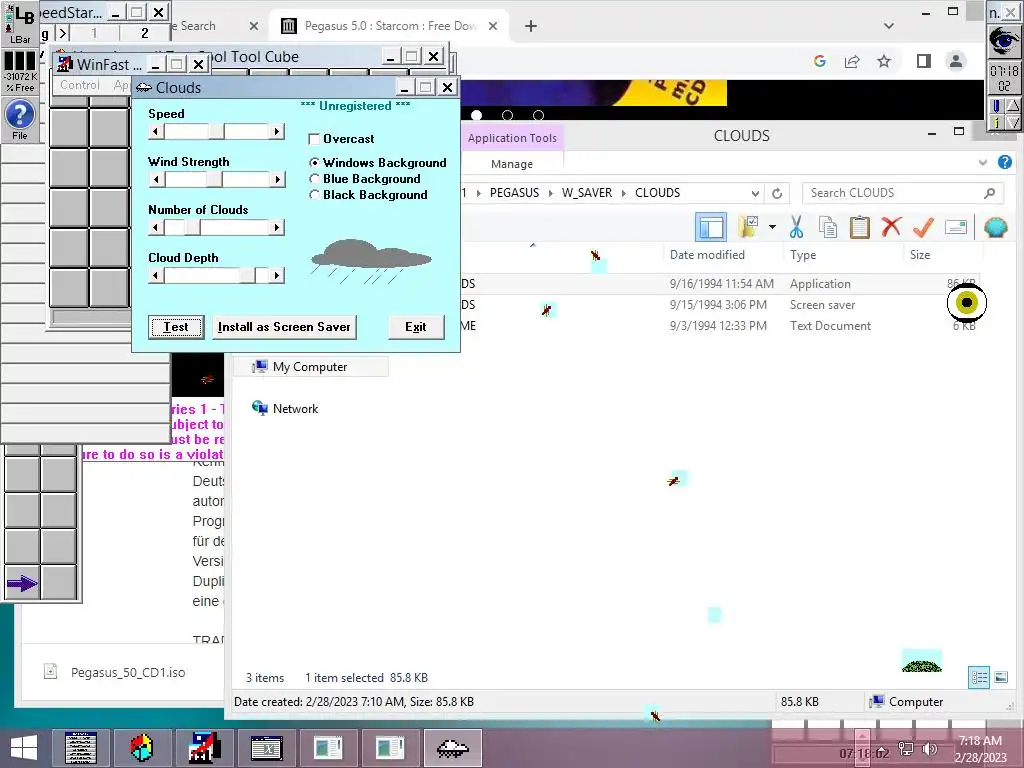Click the Search CLOUDS input field
This screenshot has width=1024, height=768.
click(903, 193)
